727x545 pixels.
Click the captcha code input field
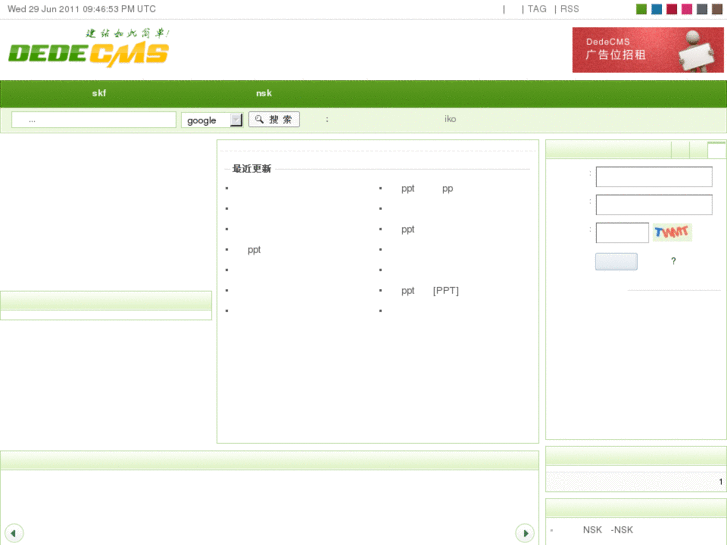tap(622, 232)
